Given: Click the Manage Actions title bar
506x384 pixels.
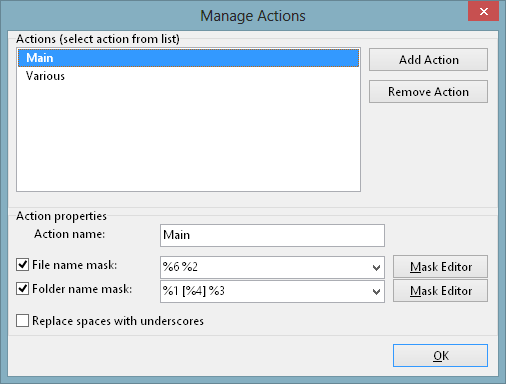Looking at the screenshot, I should (253, 16).
